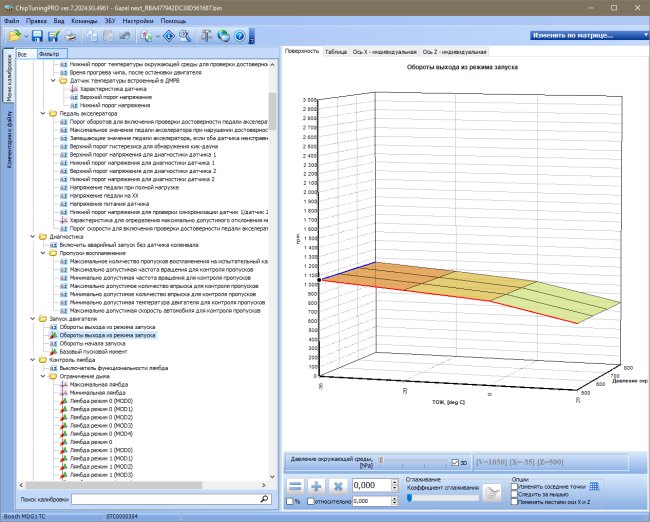
Task: Select 'Максимальная лямбда' calibration
Action: (x=98, y=384)
